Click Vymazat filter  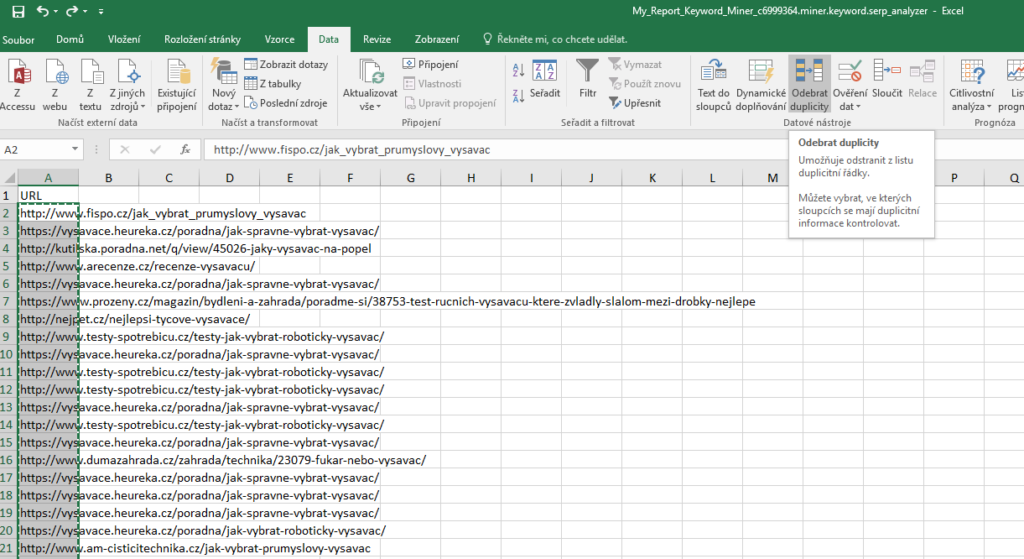coord(635,64)
